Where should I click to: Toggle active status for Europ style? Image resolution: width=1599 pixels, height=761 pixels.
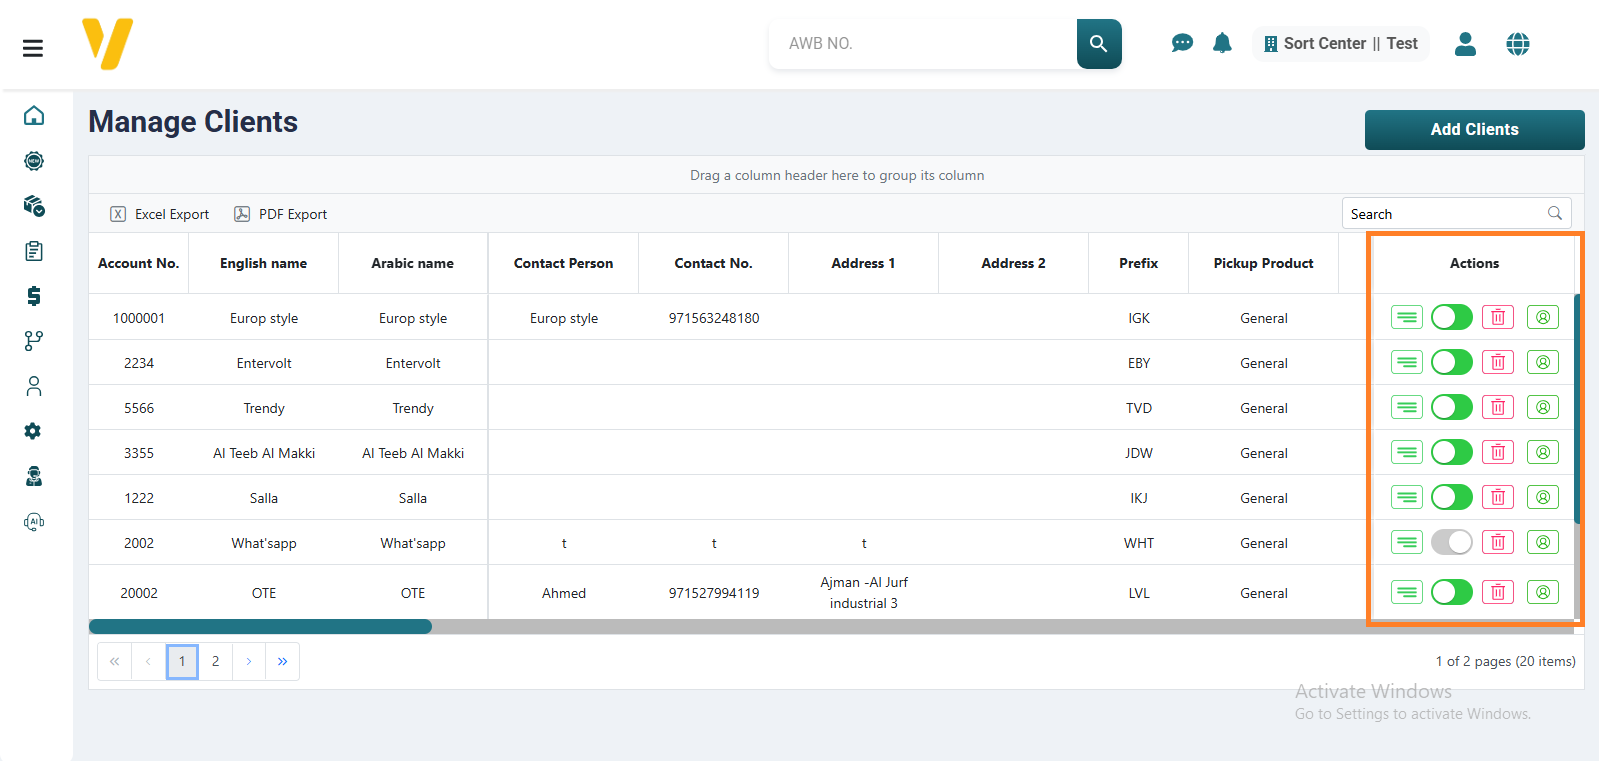[1451, 317]
